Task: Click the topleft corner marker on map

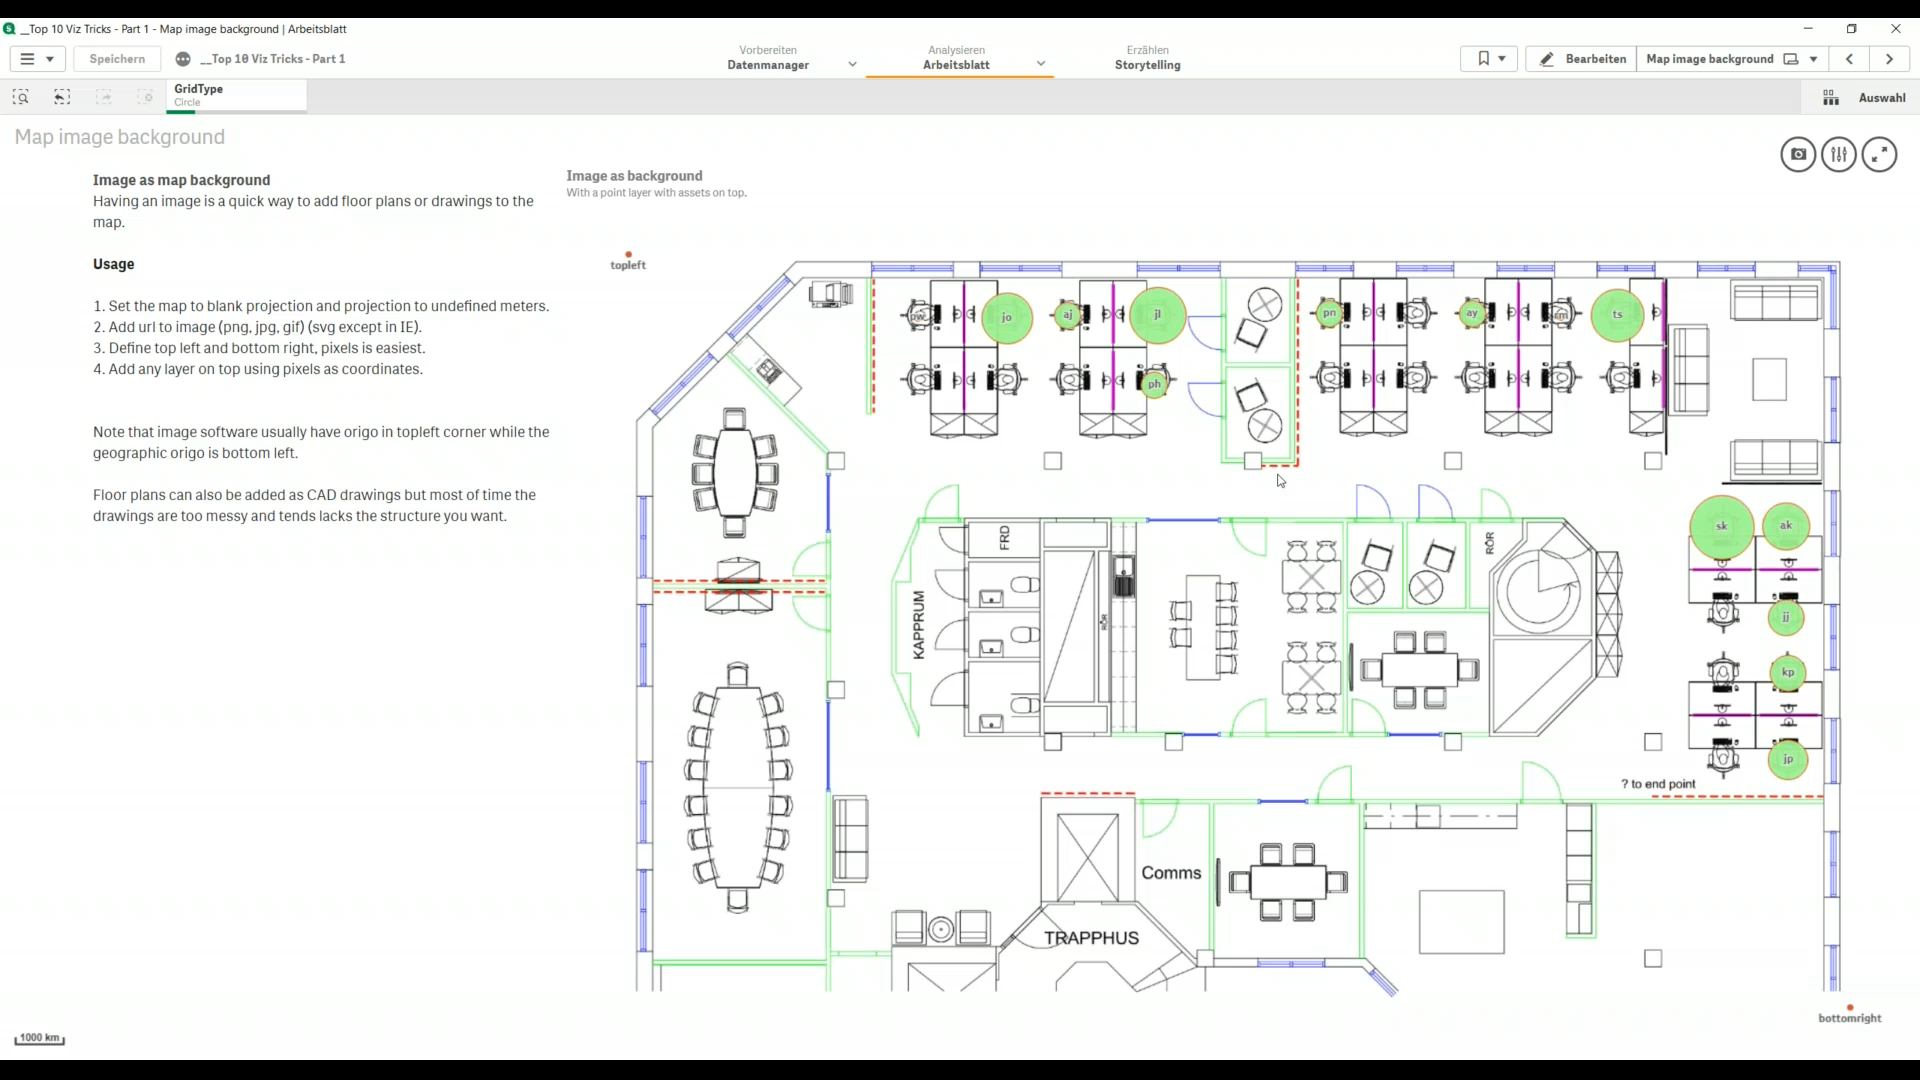Action: [629, 252]
